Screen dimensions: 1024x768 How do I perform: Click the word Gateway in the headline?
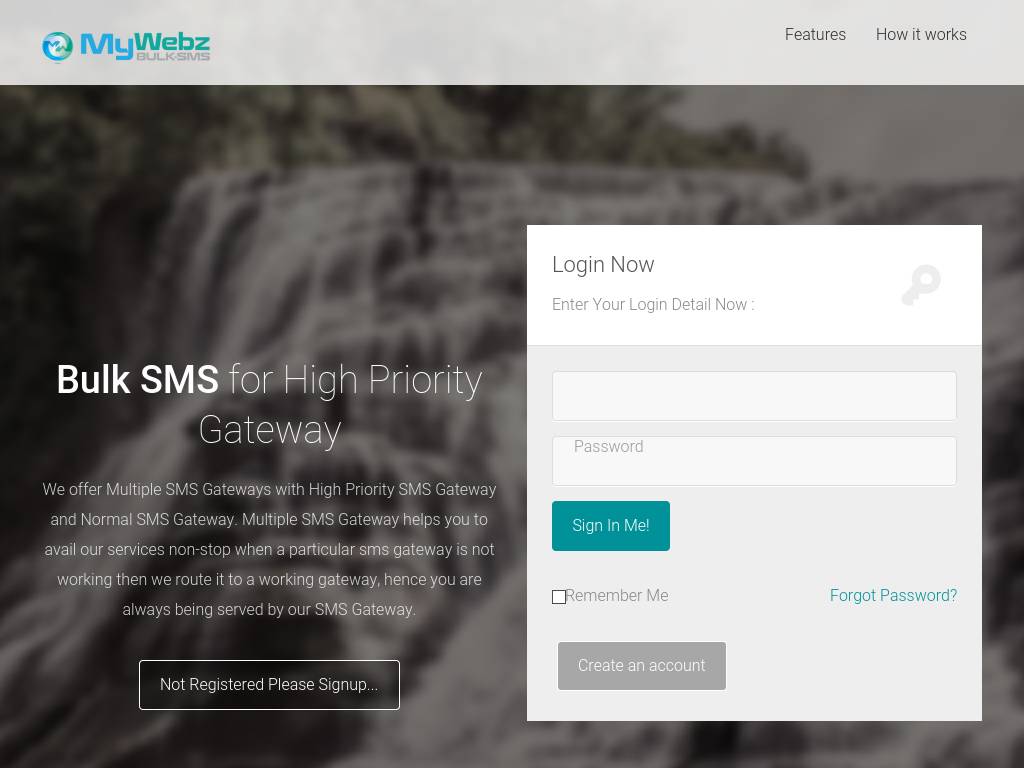click(270, 430)
